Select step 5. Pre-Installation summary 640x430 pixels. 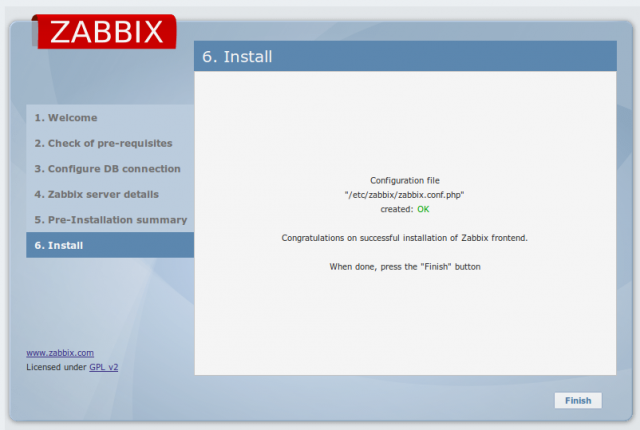tap(110, 219)
